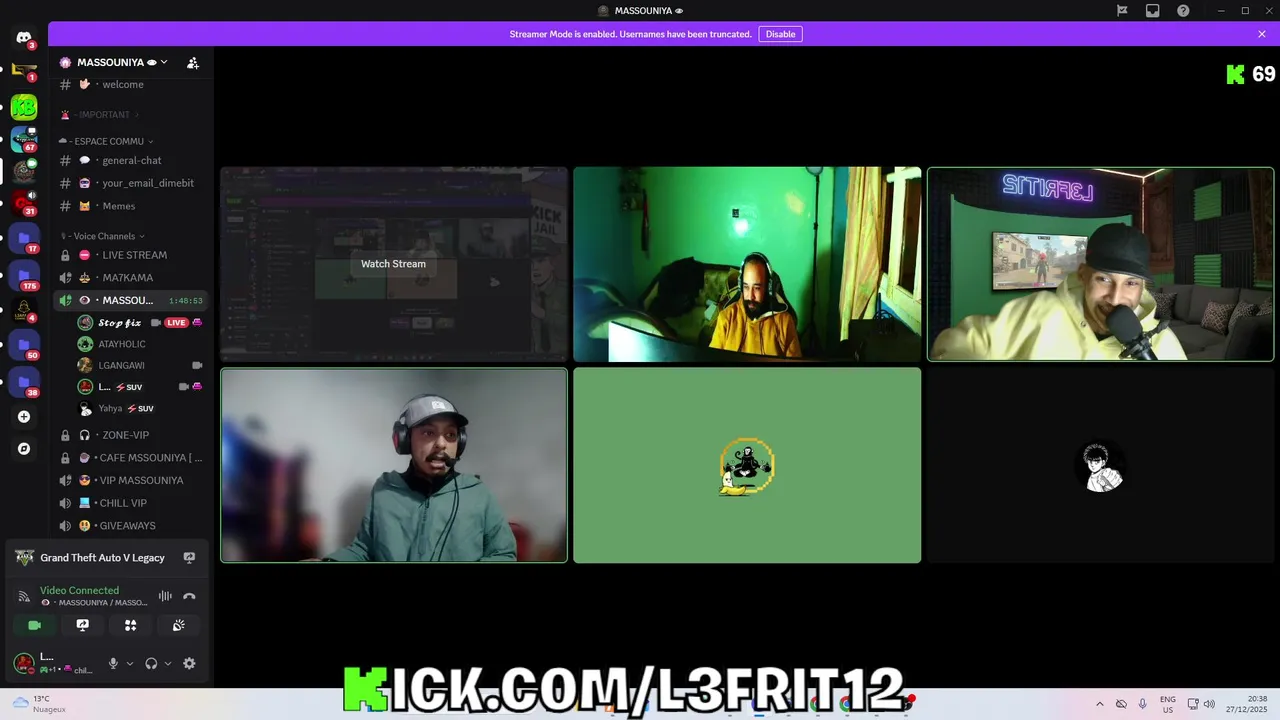Open the Quests flag icon in title bar

1122,11
